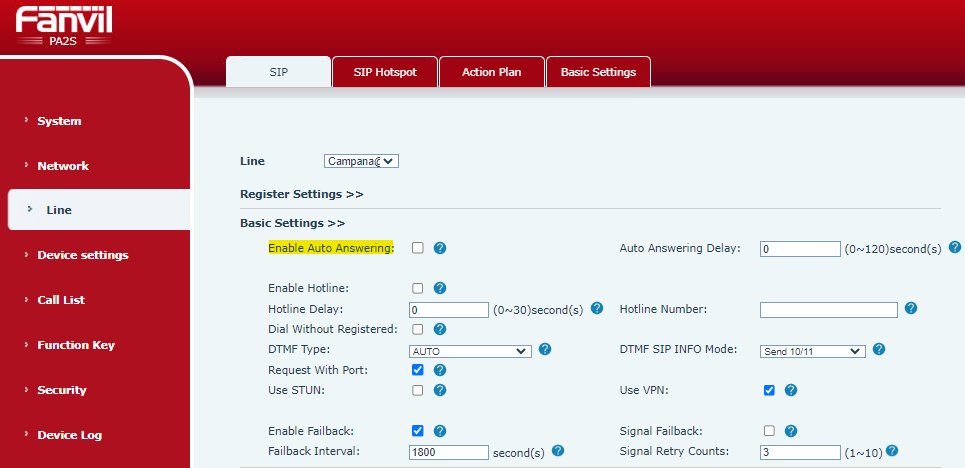Open Security in the sidebar
The image size is (965, 468).
(x=62, y=390)
